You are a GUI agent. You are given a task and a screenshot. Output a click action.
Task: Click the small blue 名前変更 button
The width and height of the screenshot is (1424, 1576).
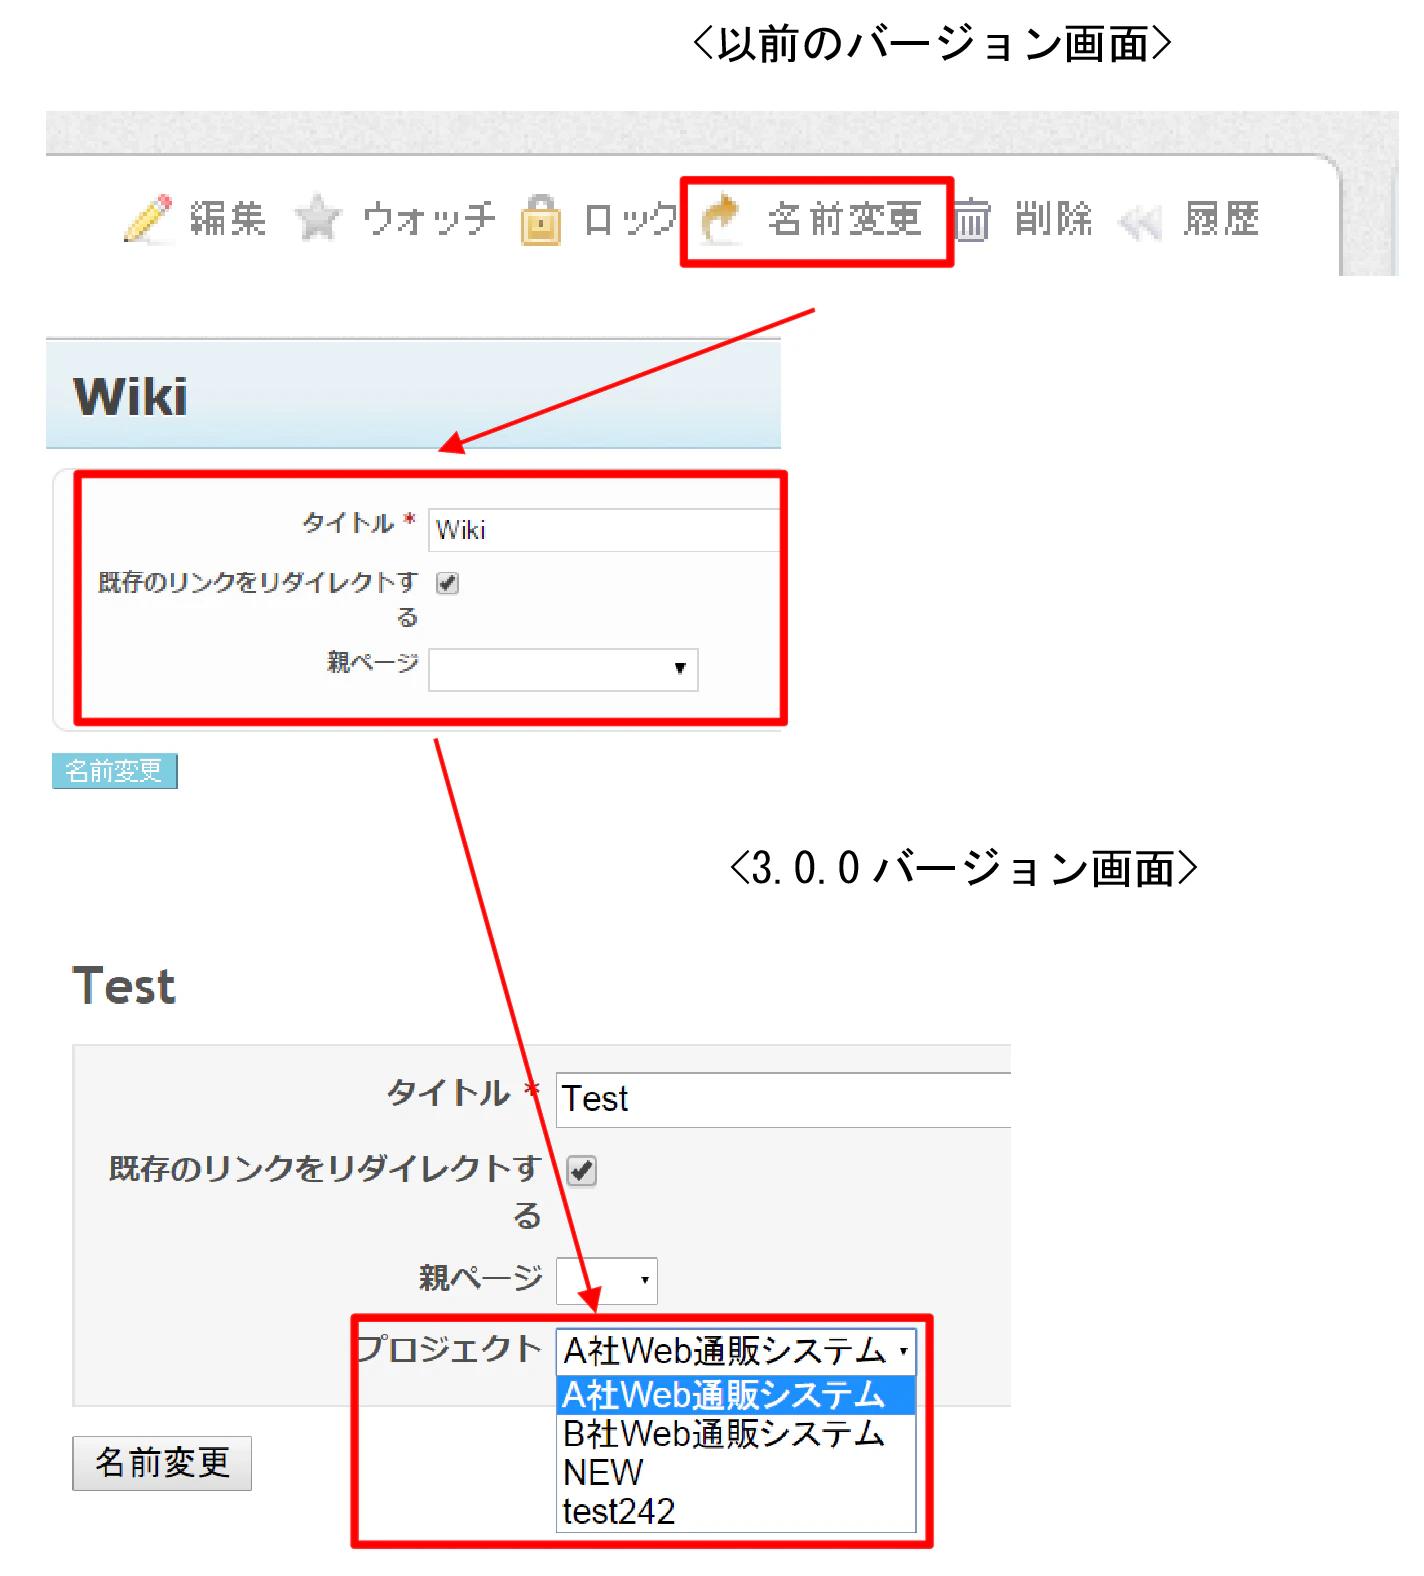114,771
